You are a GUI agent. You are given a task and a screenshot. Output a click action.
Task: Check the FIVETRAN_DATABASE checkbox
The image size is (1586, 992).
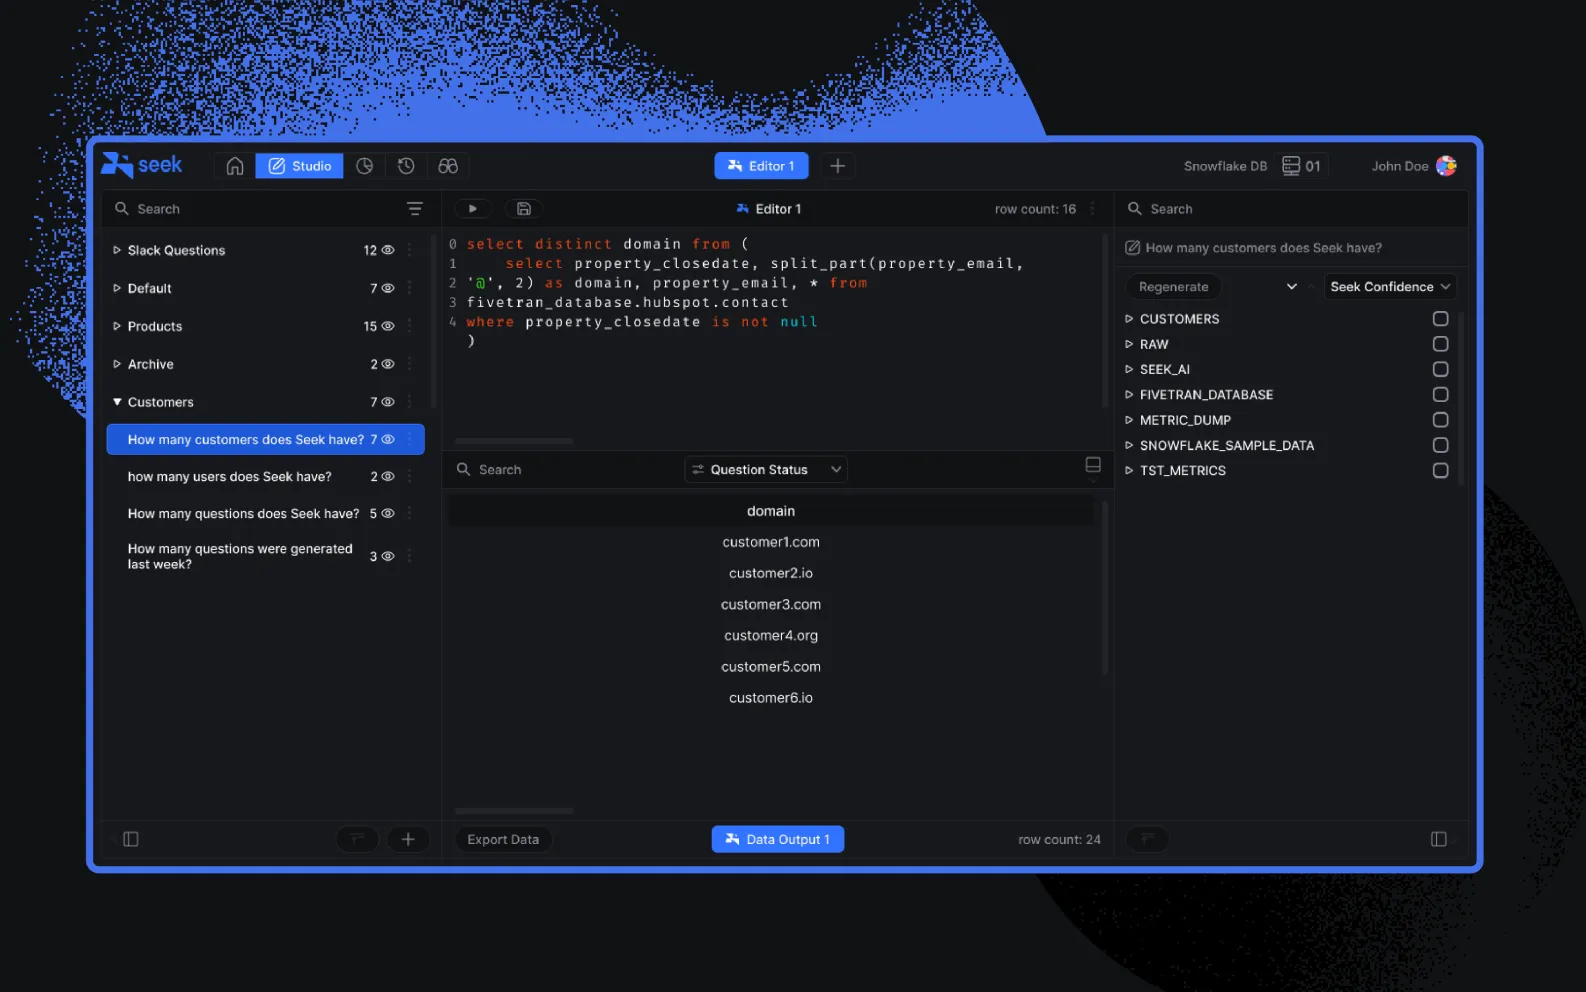coord(1440,395)
